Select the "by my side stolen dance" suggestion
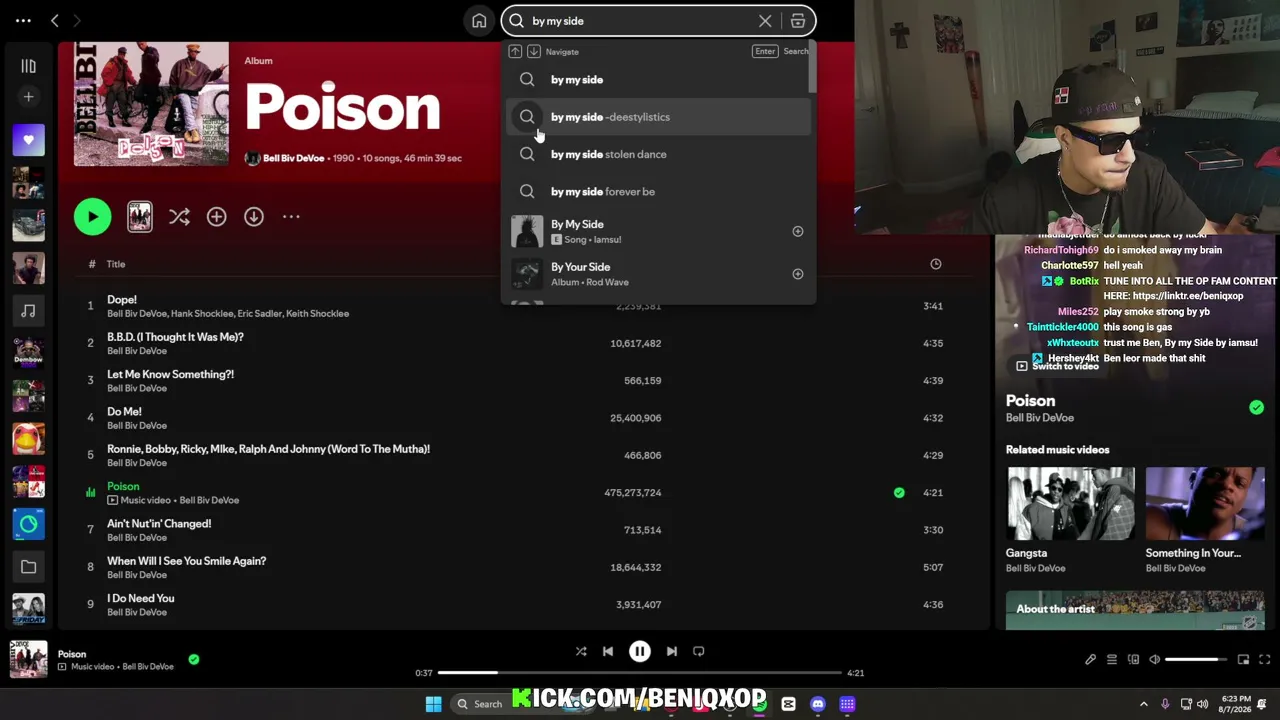The height and width of the screenshot is (720, 1280). pyautogui.click(x=658, y=154)
